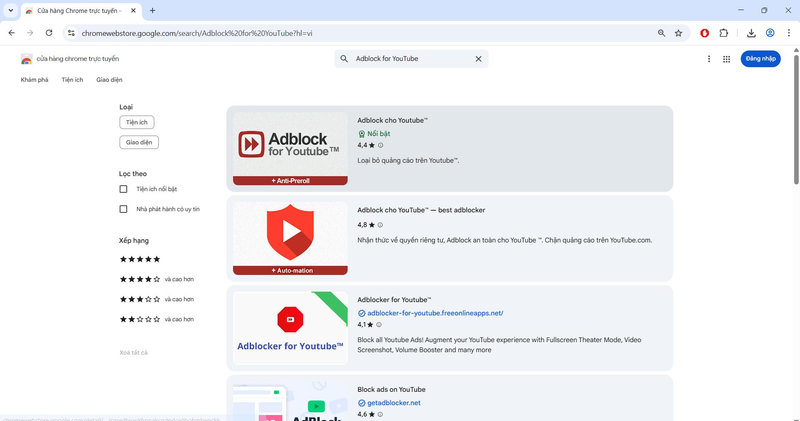Open Adblock cho Youtube™ result title
Viewport: 800px width, 421px height.
point(392,120)
